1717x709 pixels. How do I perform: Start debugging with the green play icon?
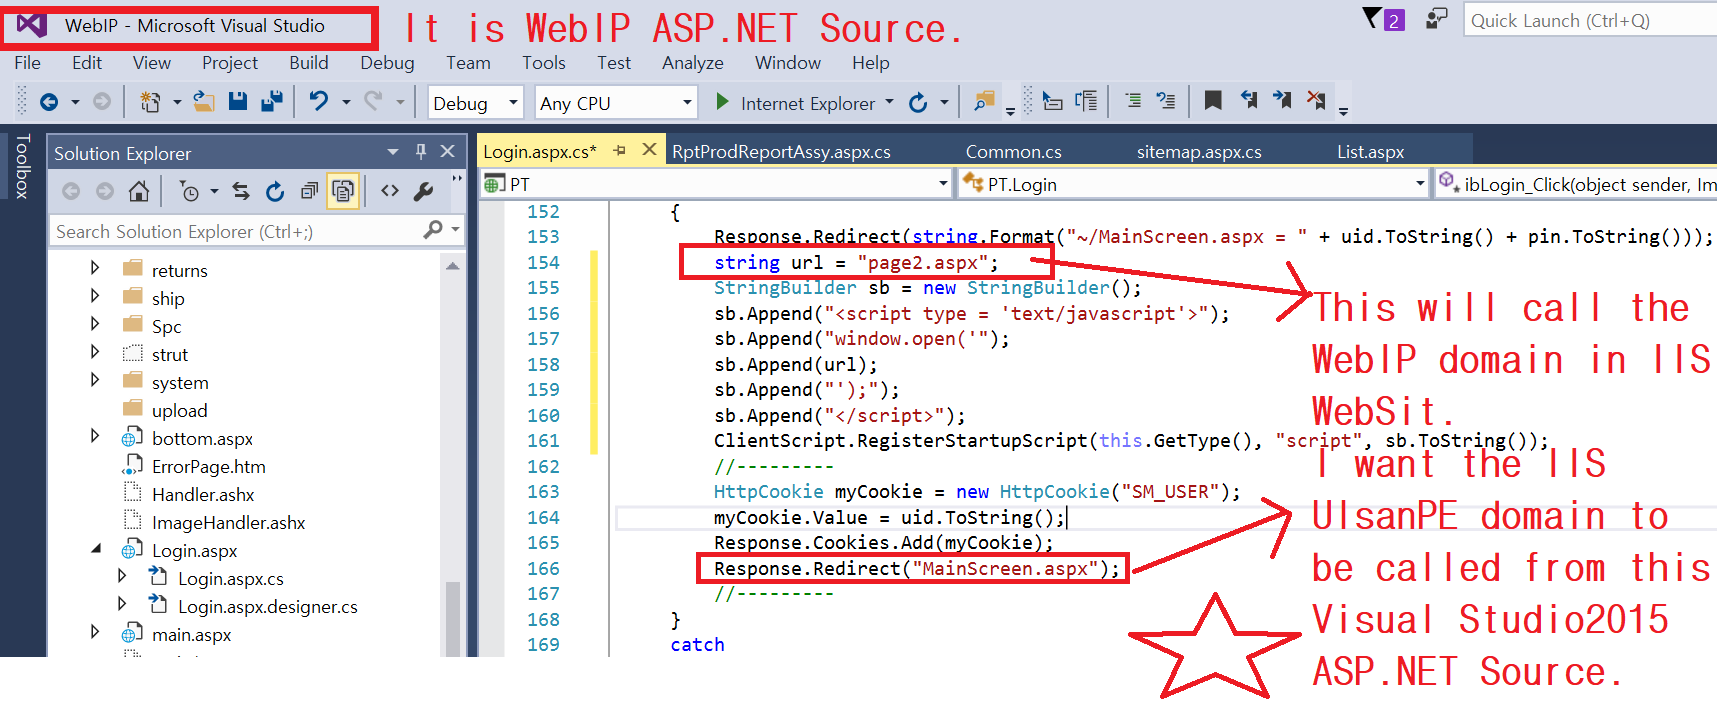click(723, 102)
